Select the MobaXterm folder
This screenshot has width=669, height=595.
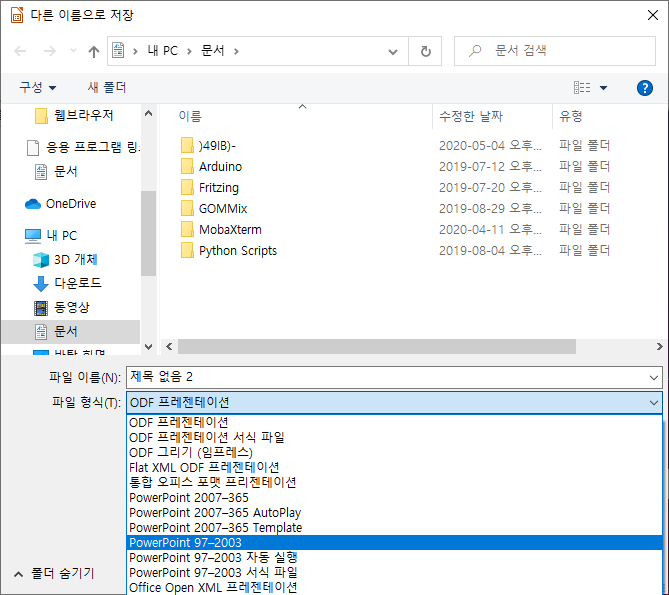click(221, 229)
